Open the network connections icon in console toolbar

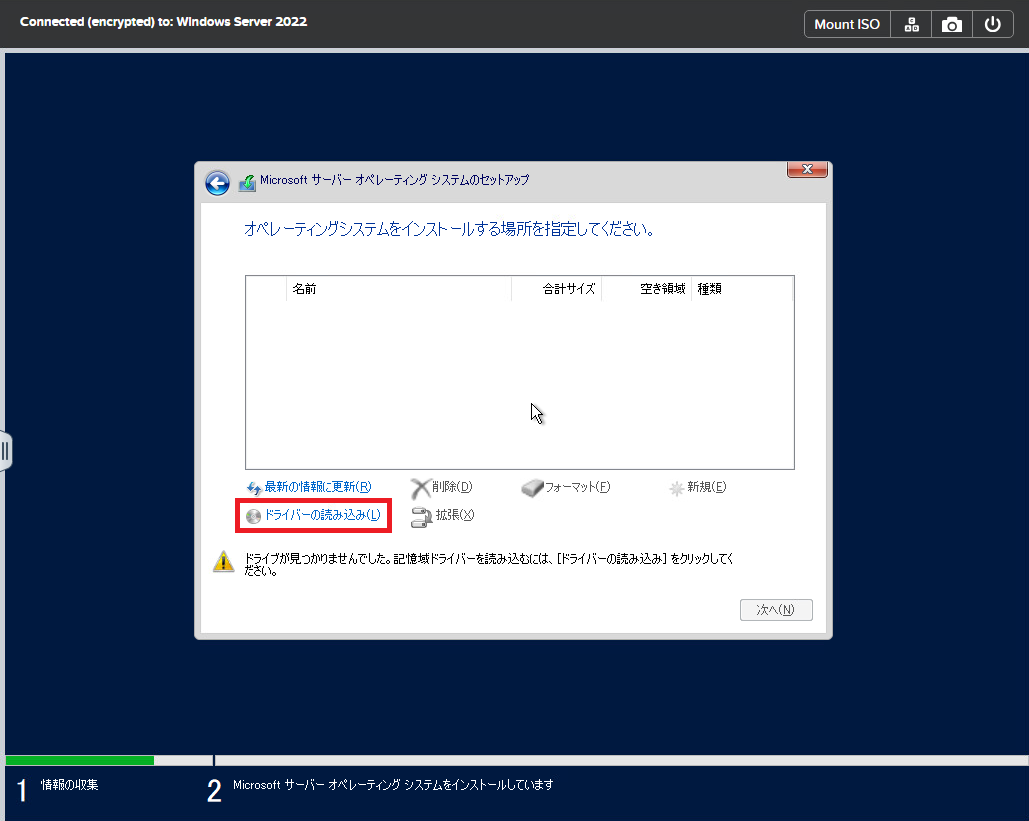click(911, 24)
